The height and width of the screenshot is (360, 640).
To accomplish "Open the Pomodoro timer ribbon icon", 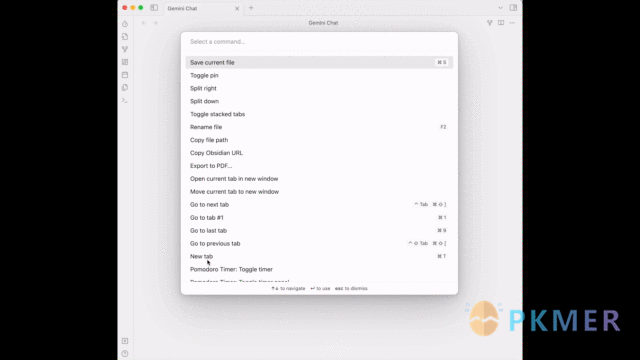I will 125,24.
